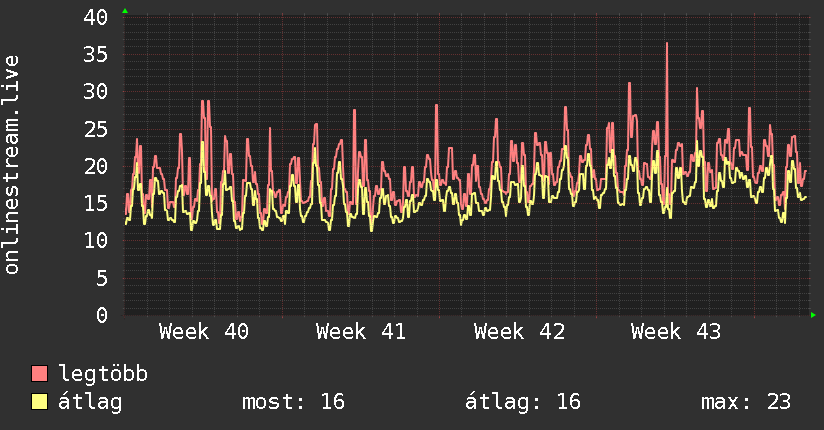Click the Week 42 axis label

point(519,332)
